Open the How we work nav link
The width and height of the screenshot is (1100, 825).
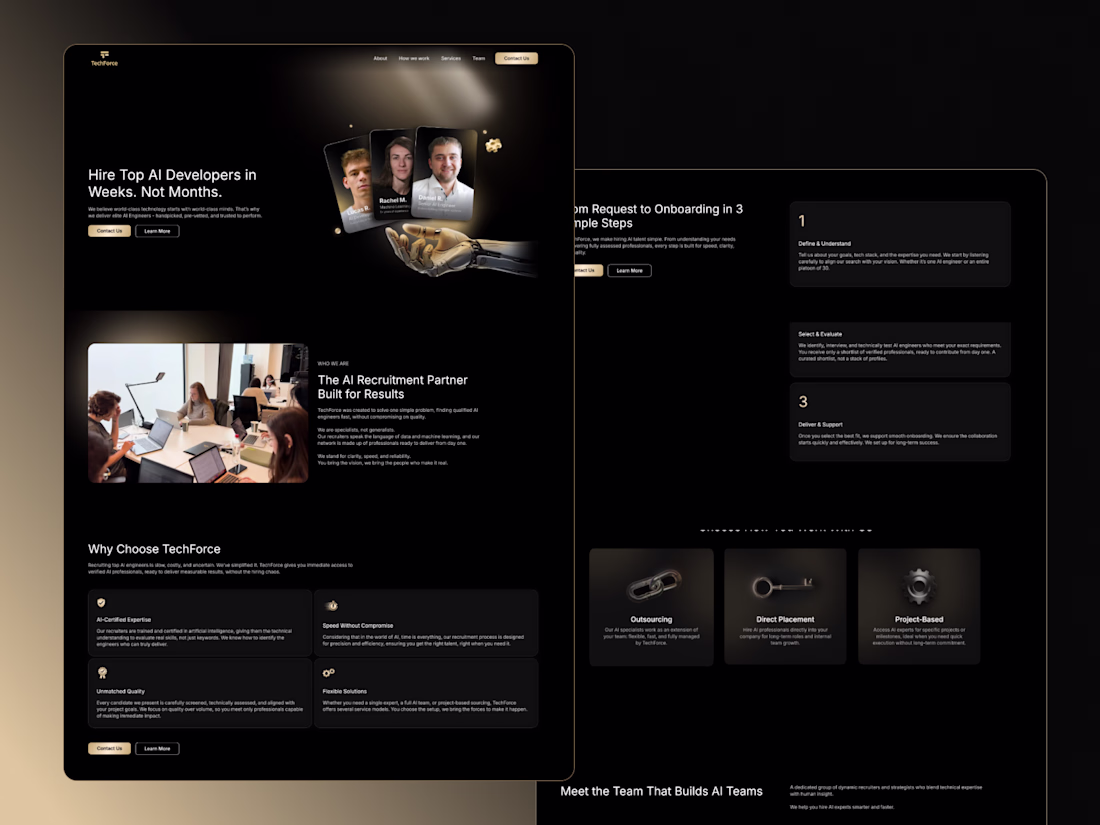coord(414,58)
